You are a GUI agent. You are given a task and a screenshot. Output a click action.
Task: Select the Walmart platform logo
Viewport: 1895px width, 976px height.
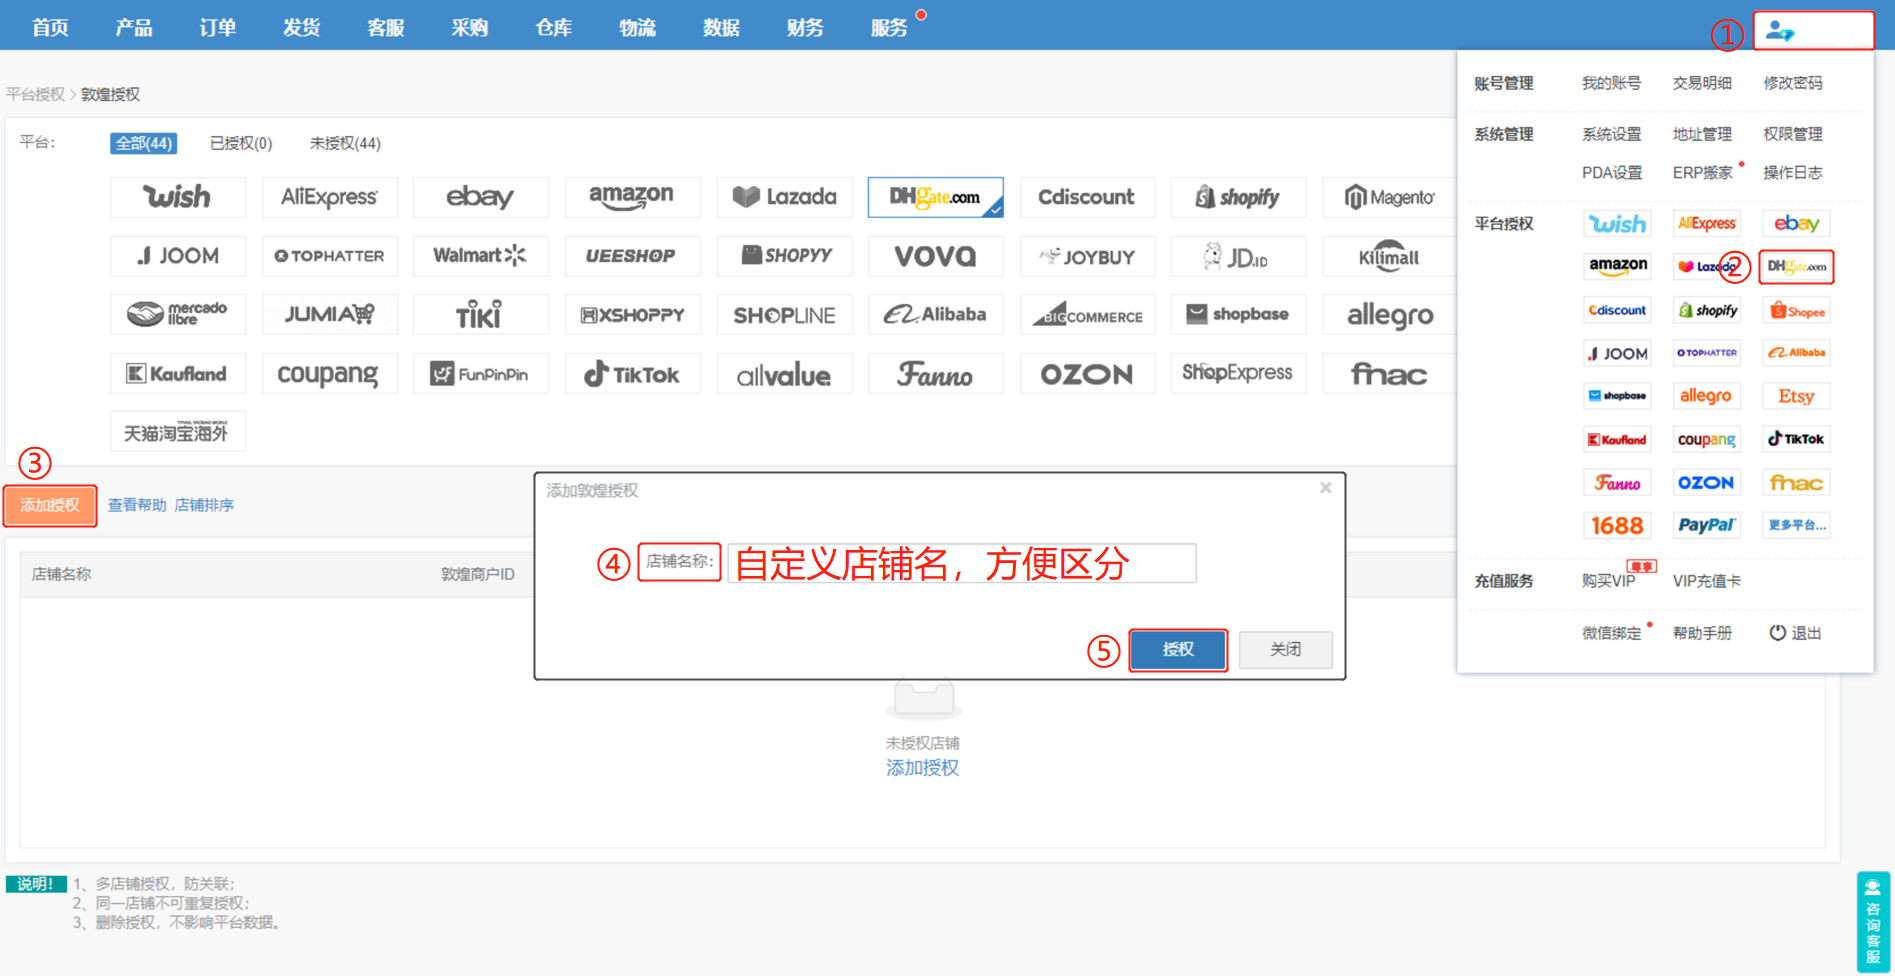tap(481, 256)
